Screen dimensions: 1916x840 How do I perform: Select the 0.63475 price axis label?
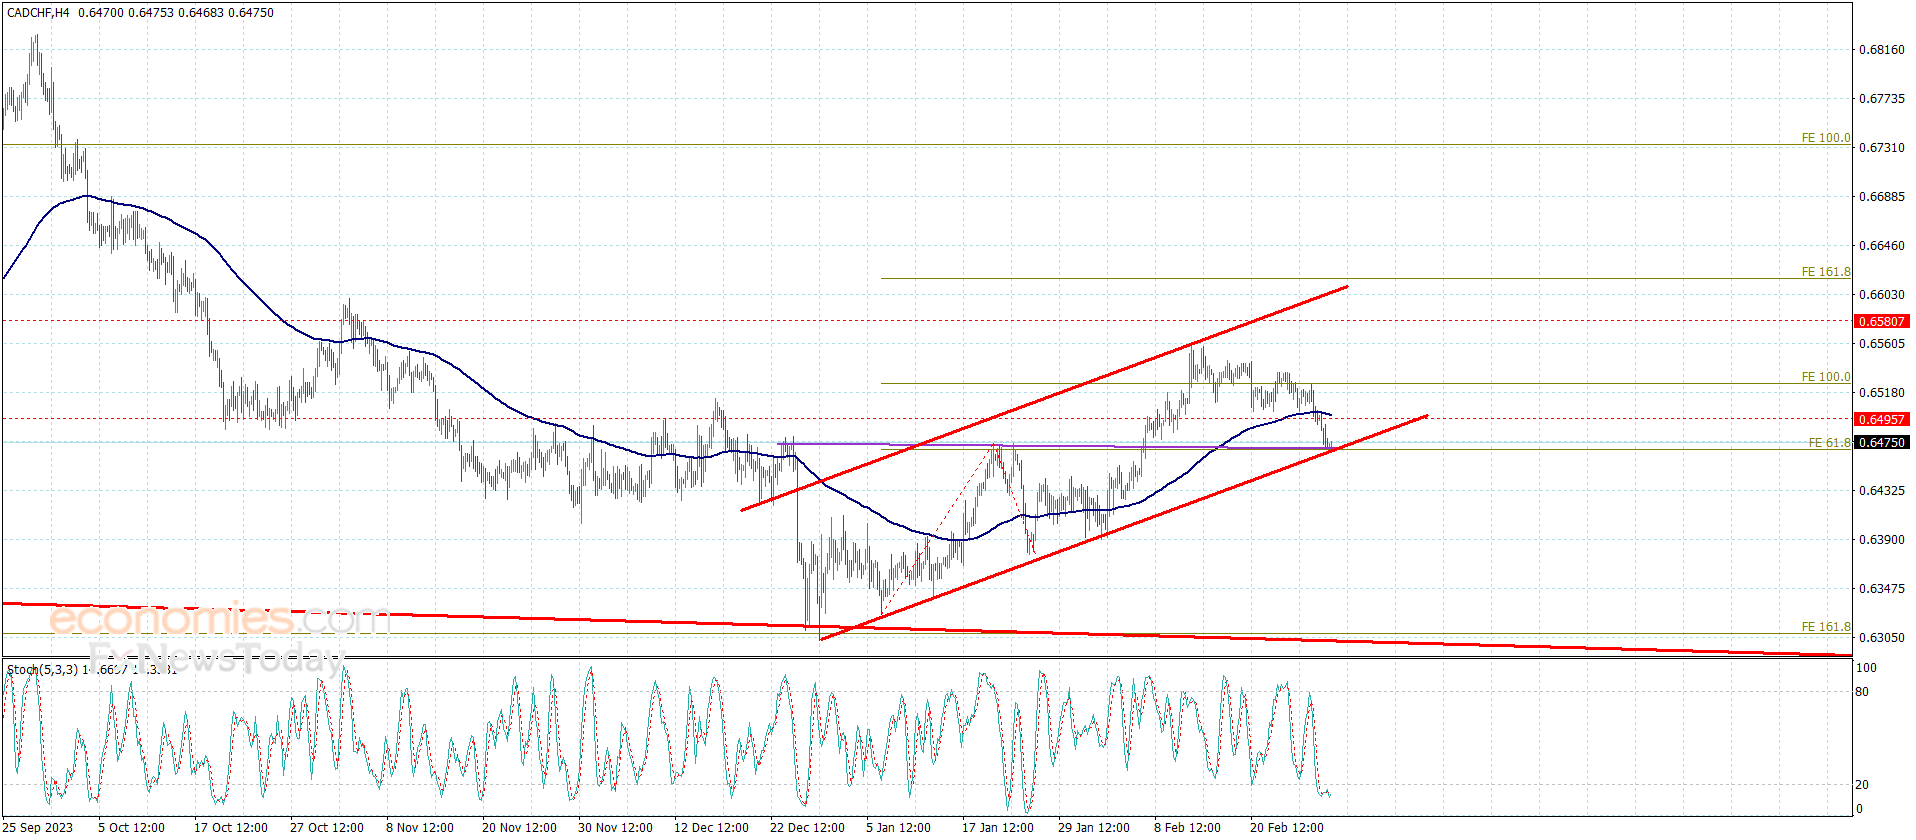point(1881,589)
